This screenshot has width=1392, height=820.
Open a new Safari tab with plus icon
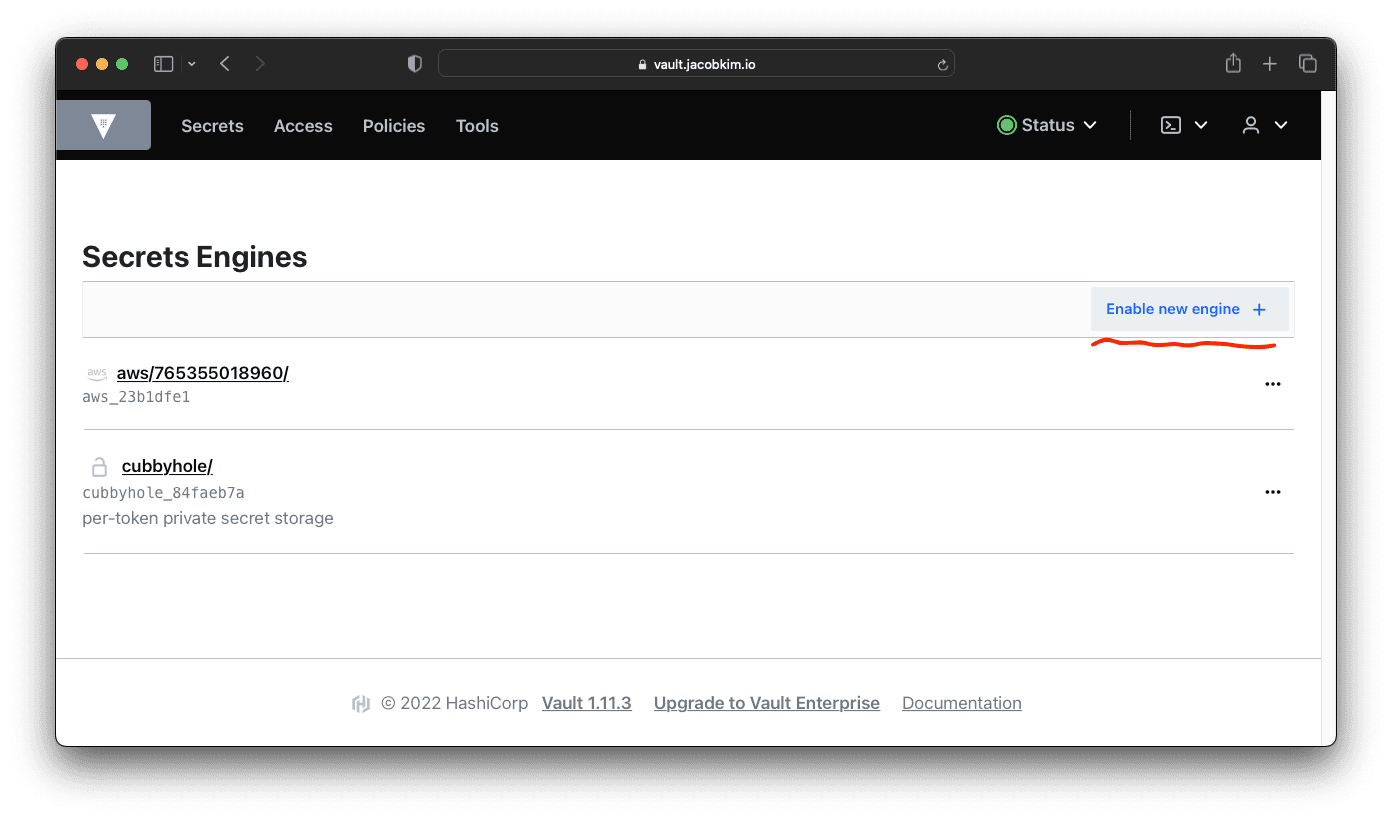1269,64
